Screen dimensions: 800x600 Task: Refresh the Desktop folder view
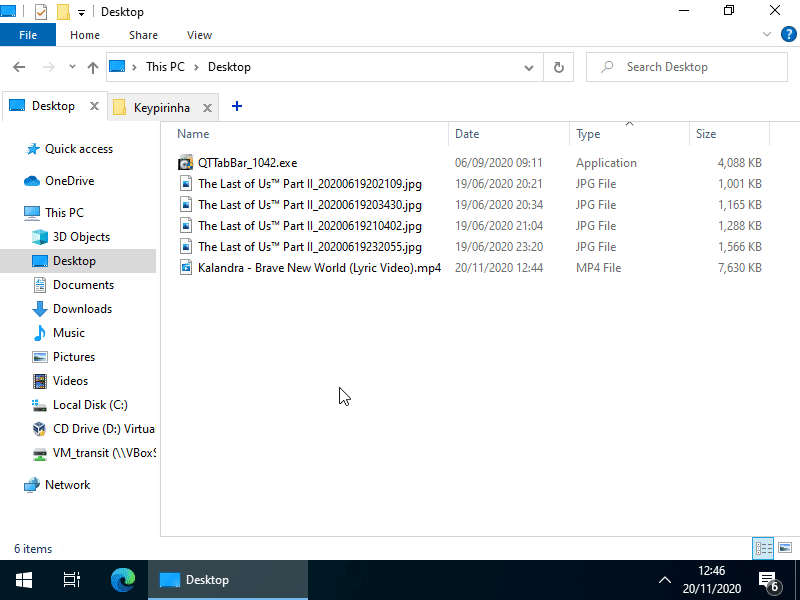[x=559, y=67]
